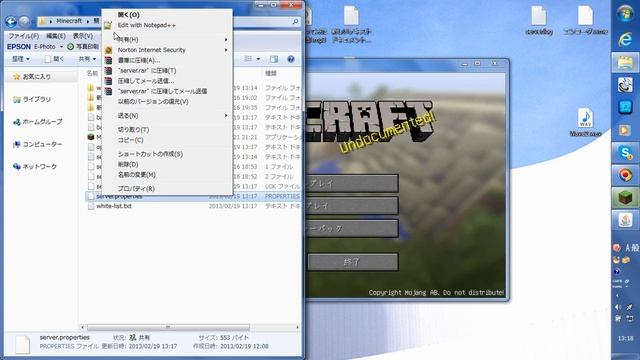
Task: Click the Open button in Explorer toolbar
Action: 54,59
